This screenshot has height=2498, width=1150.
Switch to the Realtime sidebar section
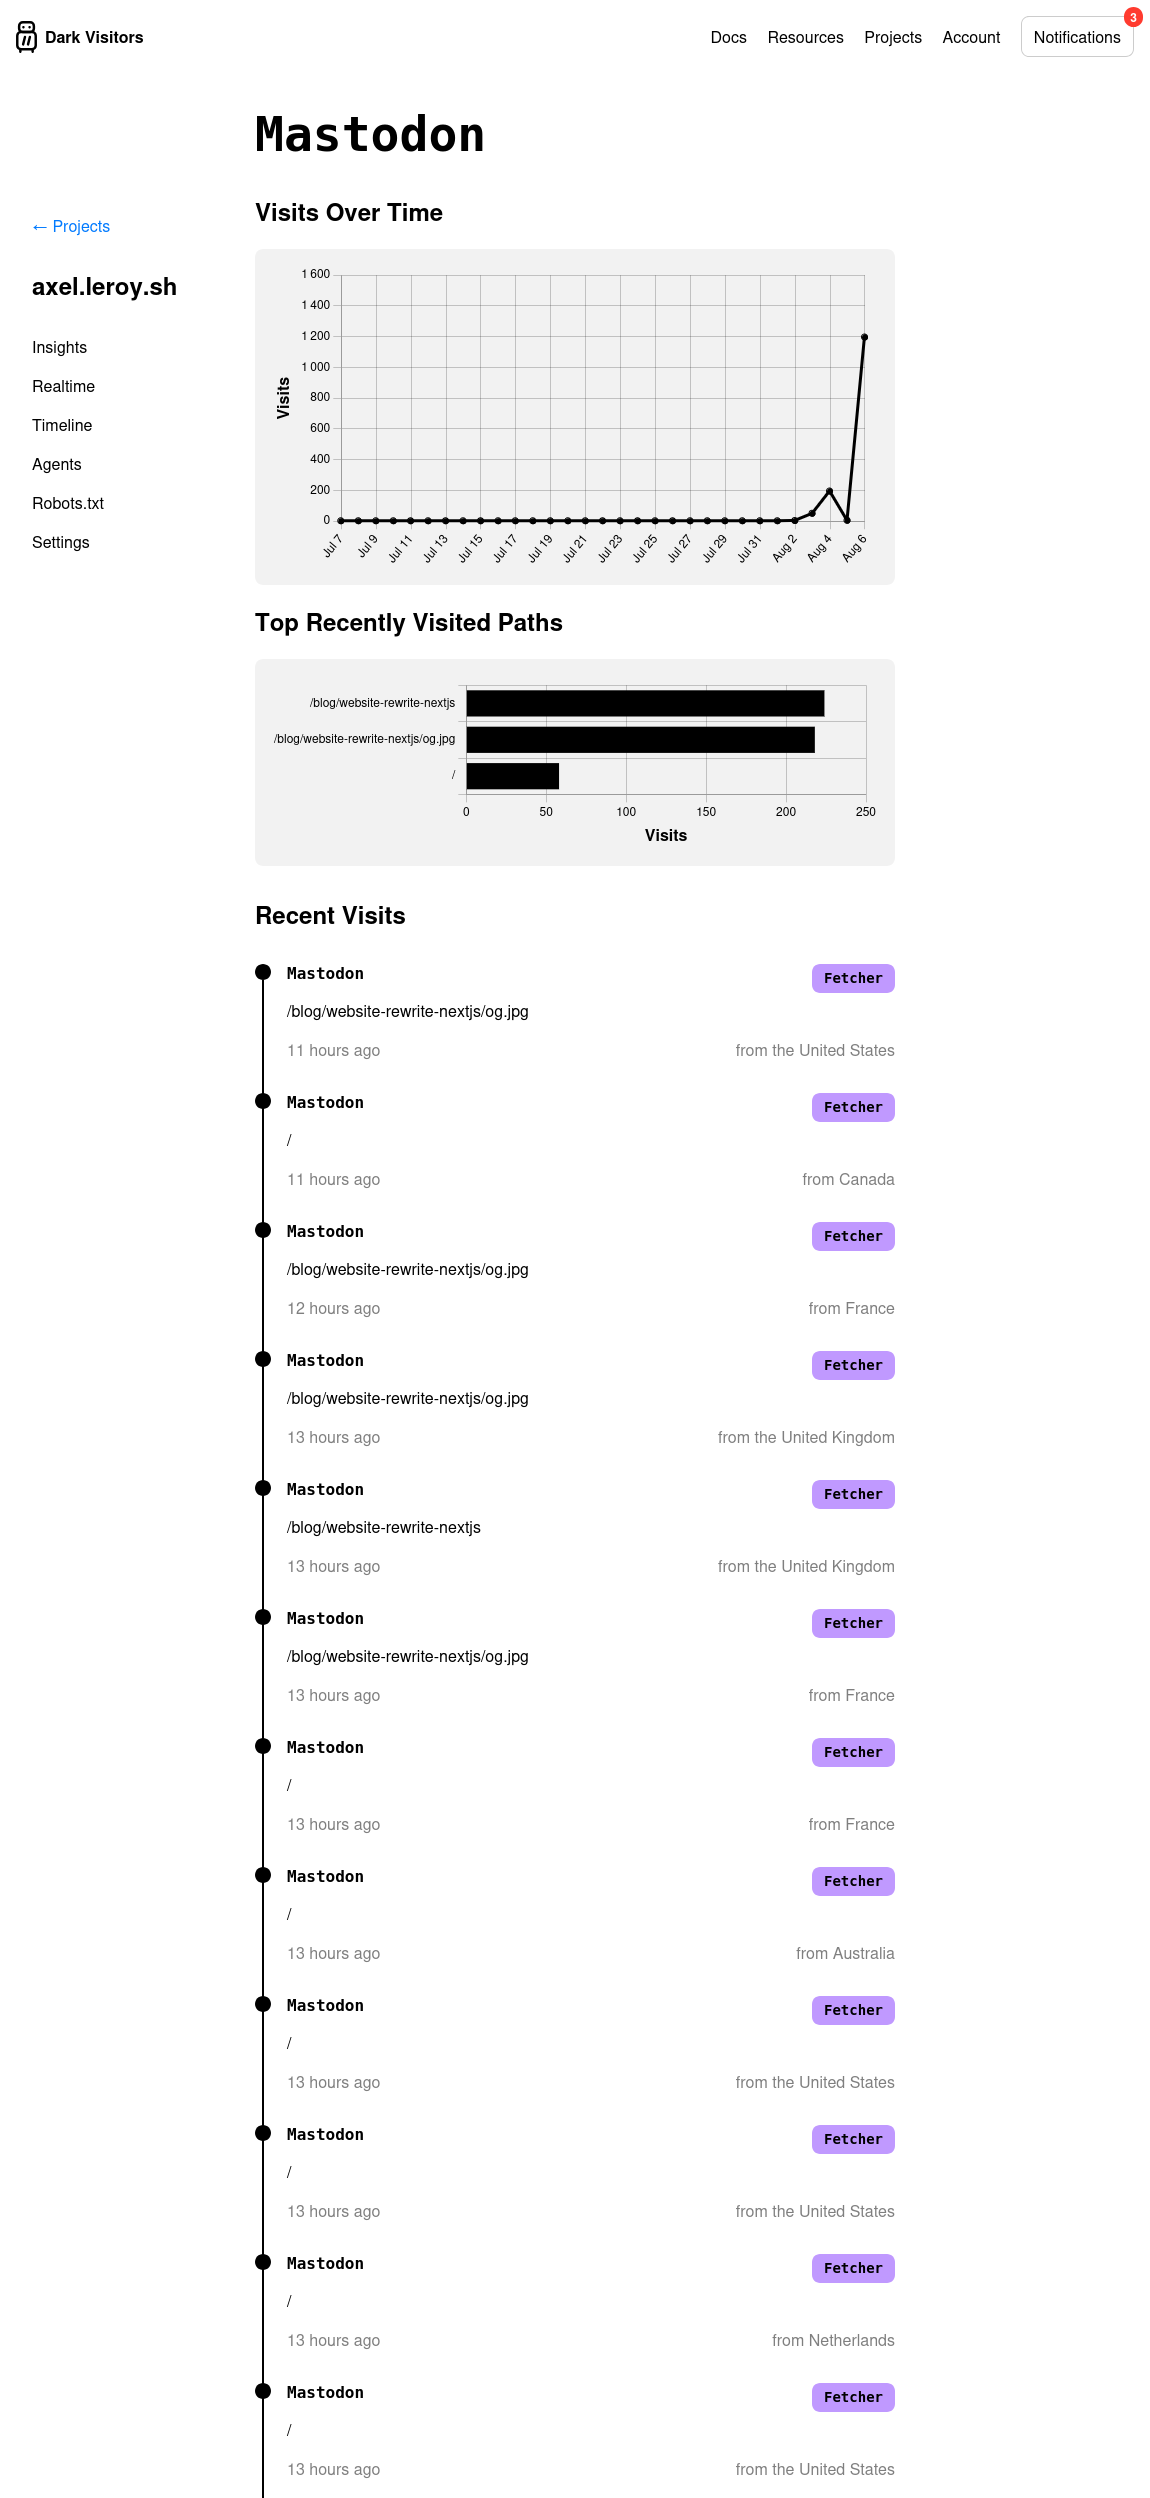(63, 387)
